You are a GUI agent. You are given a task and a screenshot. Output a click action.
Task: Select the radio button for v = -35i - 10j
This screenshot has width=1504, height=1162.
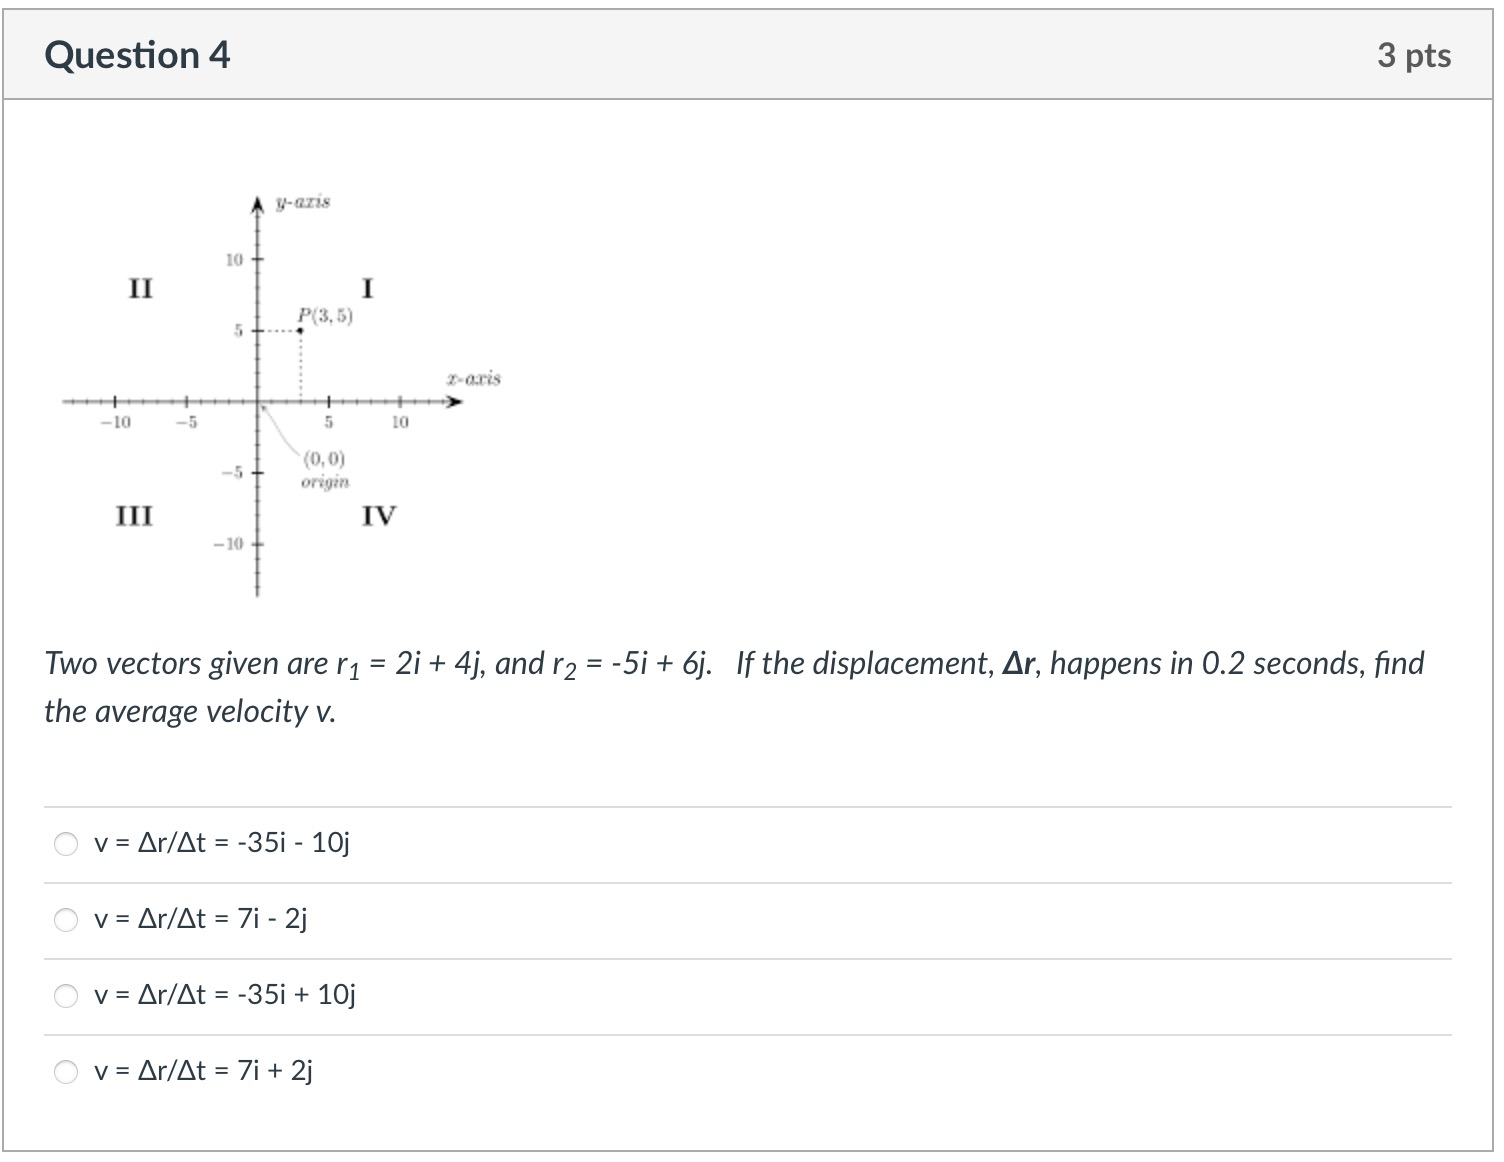(x=66, y=844)
